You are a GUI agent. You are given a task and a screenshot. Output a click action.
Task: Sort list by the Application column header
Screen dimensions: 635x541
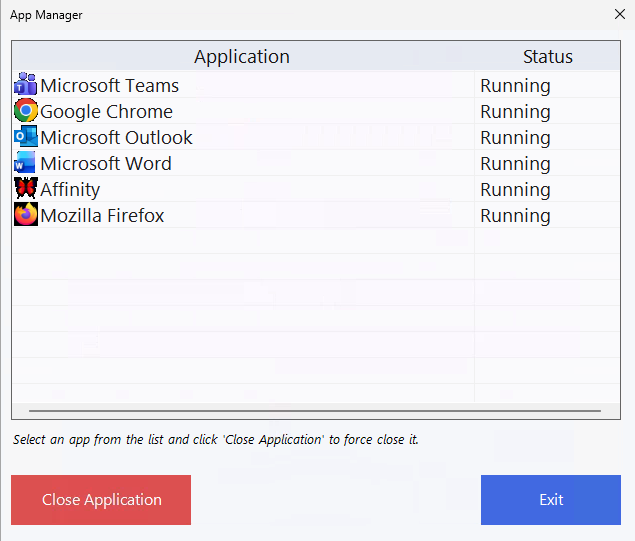pyautogui.click(x=242, y=57)
